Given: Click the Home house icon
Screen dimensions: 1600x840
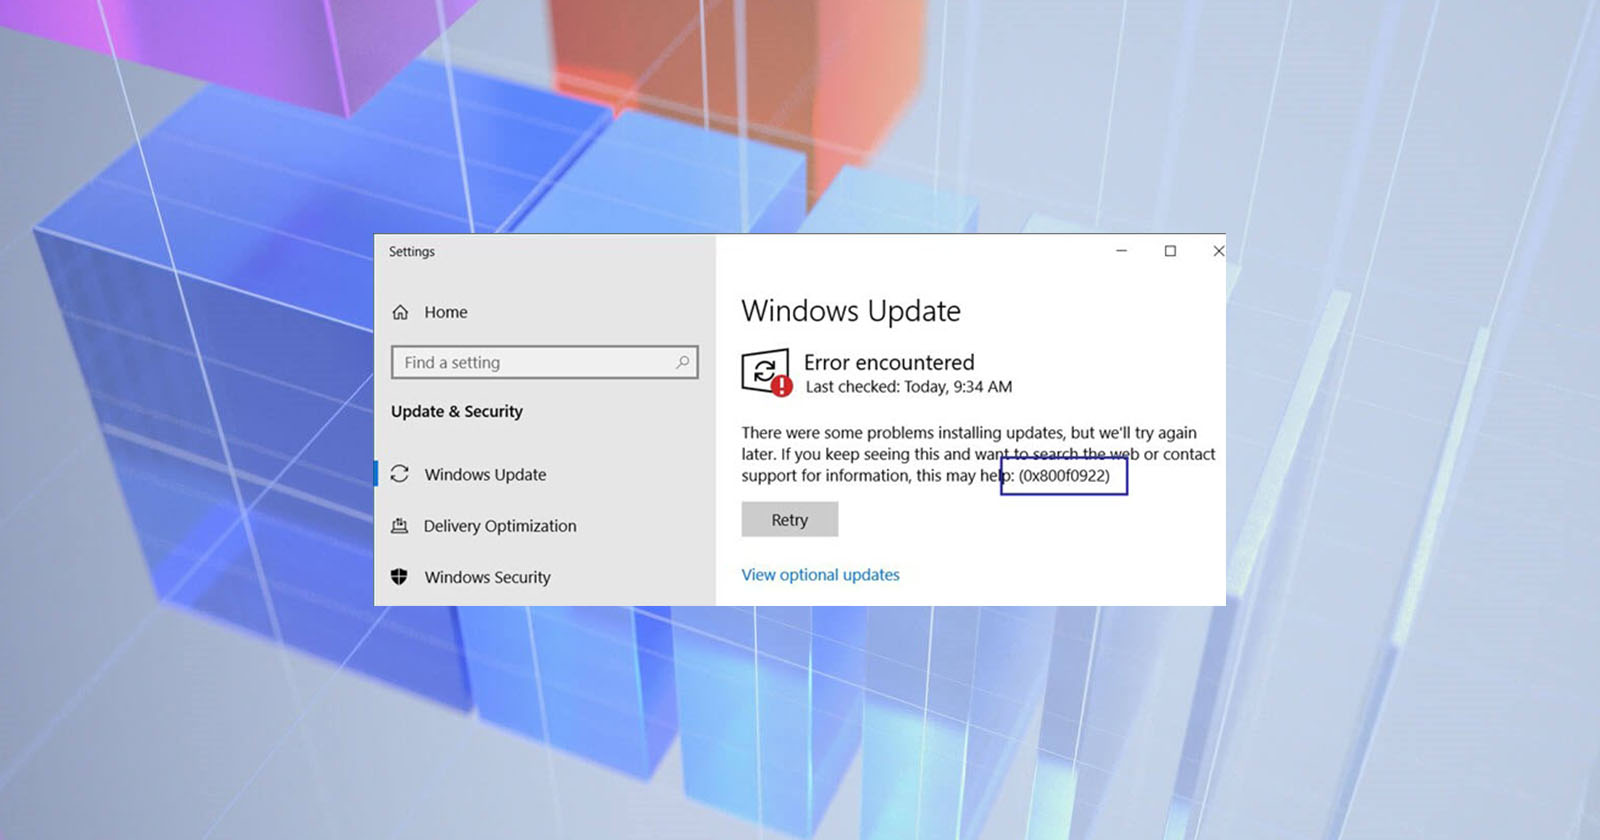Looking at the screenshot, I should pyautogui.click(x=400, y=312).
